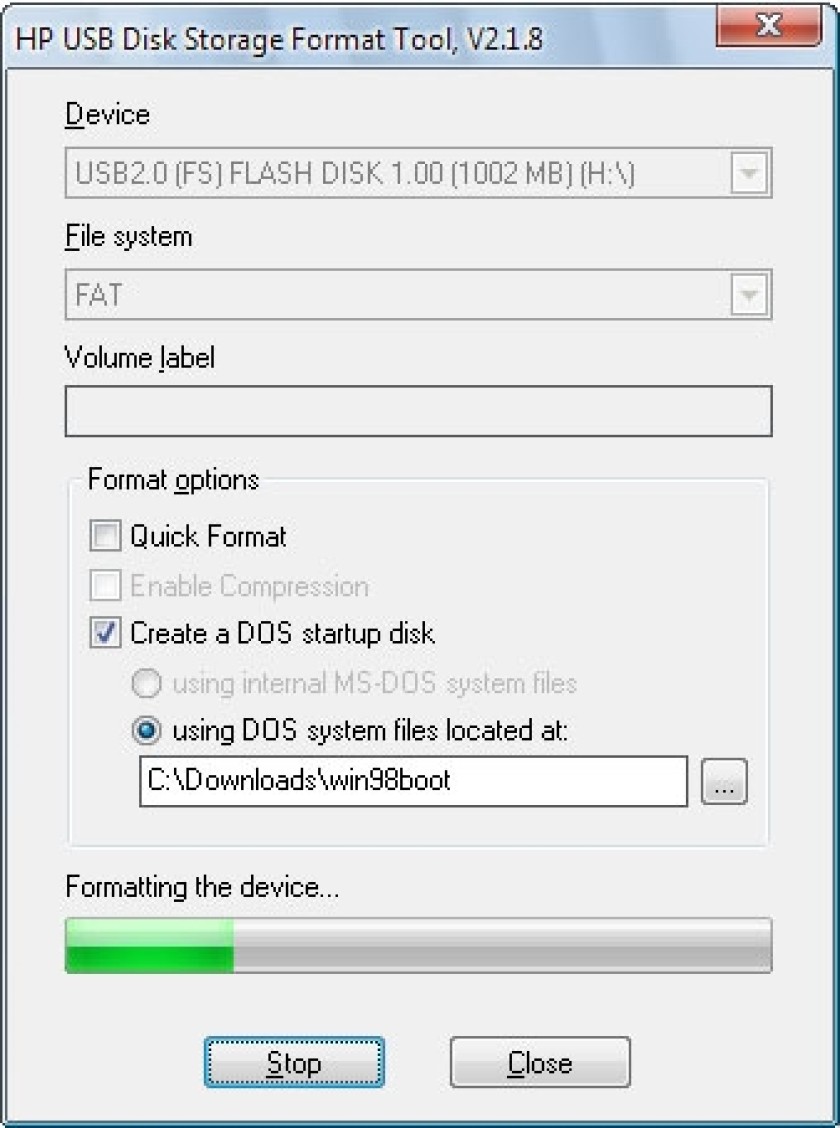Expand the File system dropdown arrow
The width and height of the screenshot is (840, 1128).
click(749, 294)
